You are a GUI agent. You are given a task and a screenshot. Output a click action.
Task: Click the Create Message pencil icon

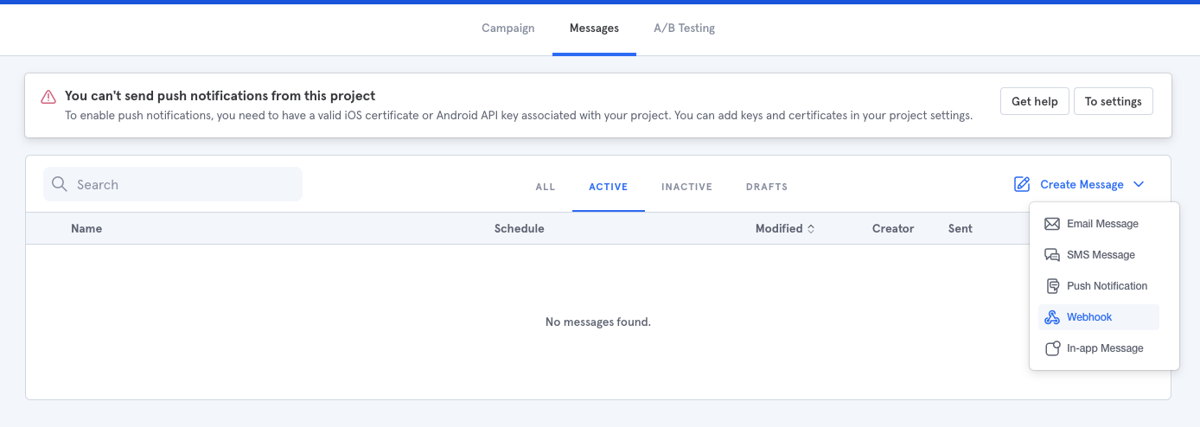[1022, 184]
